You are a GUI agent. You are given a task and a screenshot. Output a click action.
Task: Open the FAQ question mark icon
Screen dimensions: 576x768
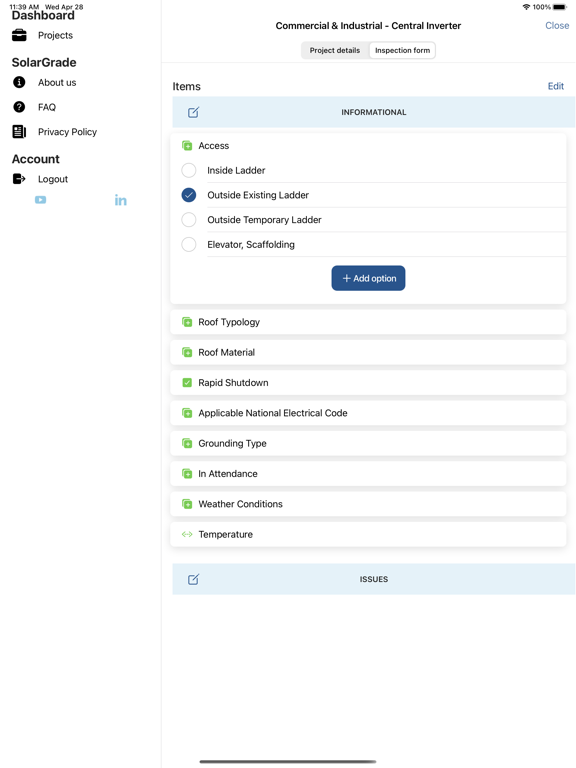[19, 107]
